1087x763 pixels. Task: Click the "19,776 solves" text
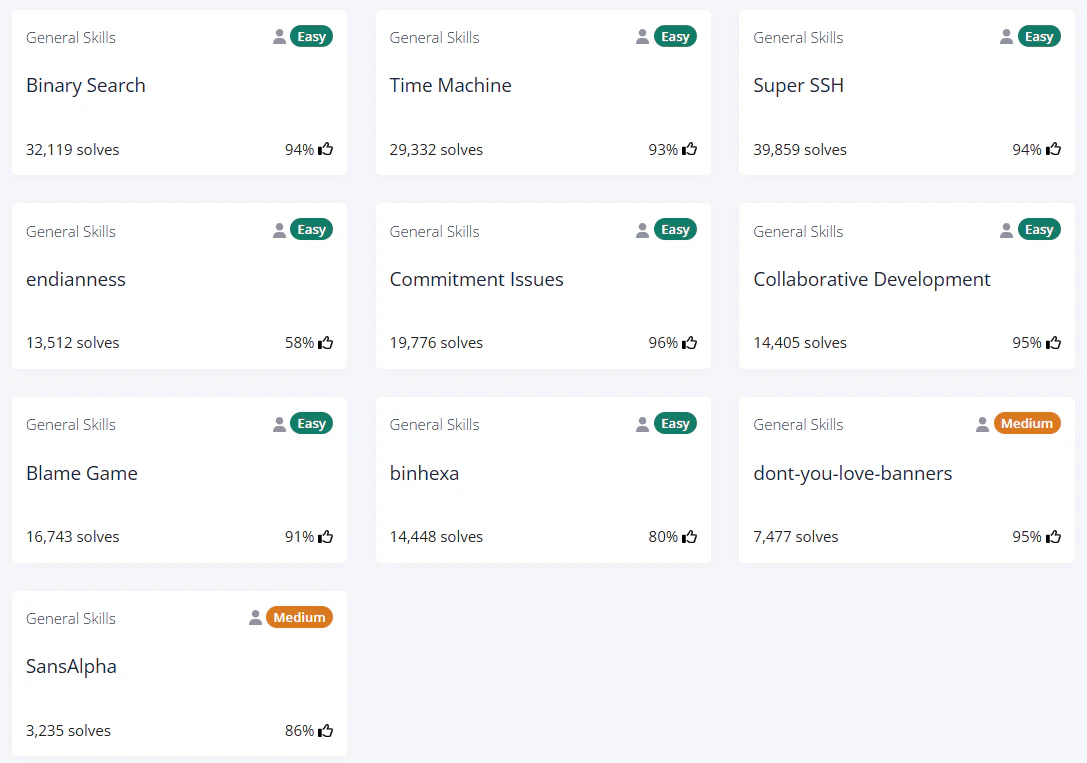436,343
